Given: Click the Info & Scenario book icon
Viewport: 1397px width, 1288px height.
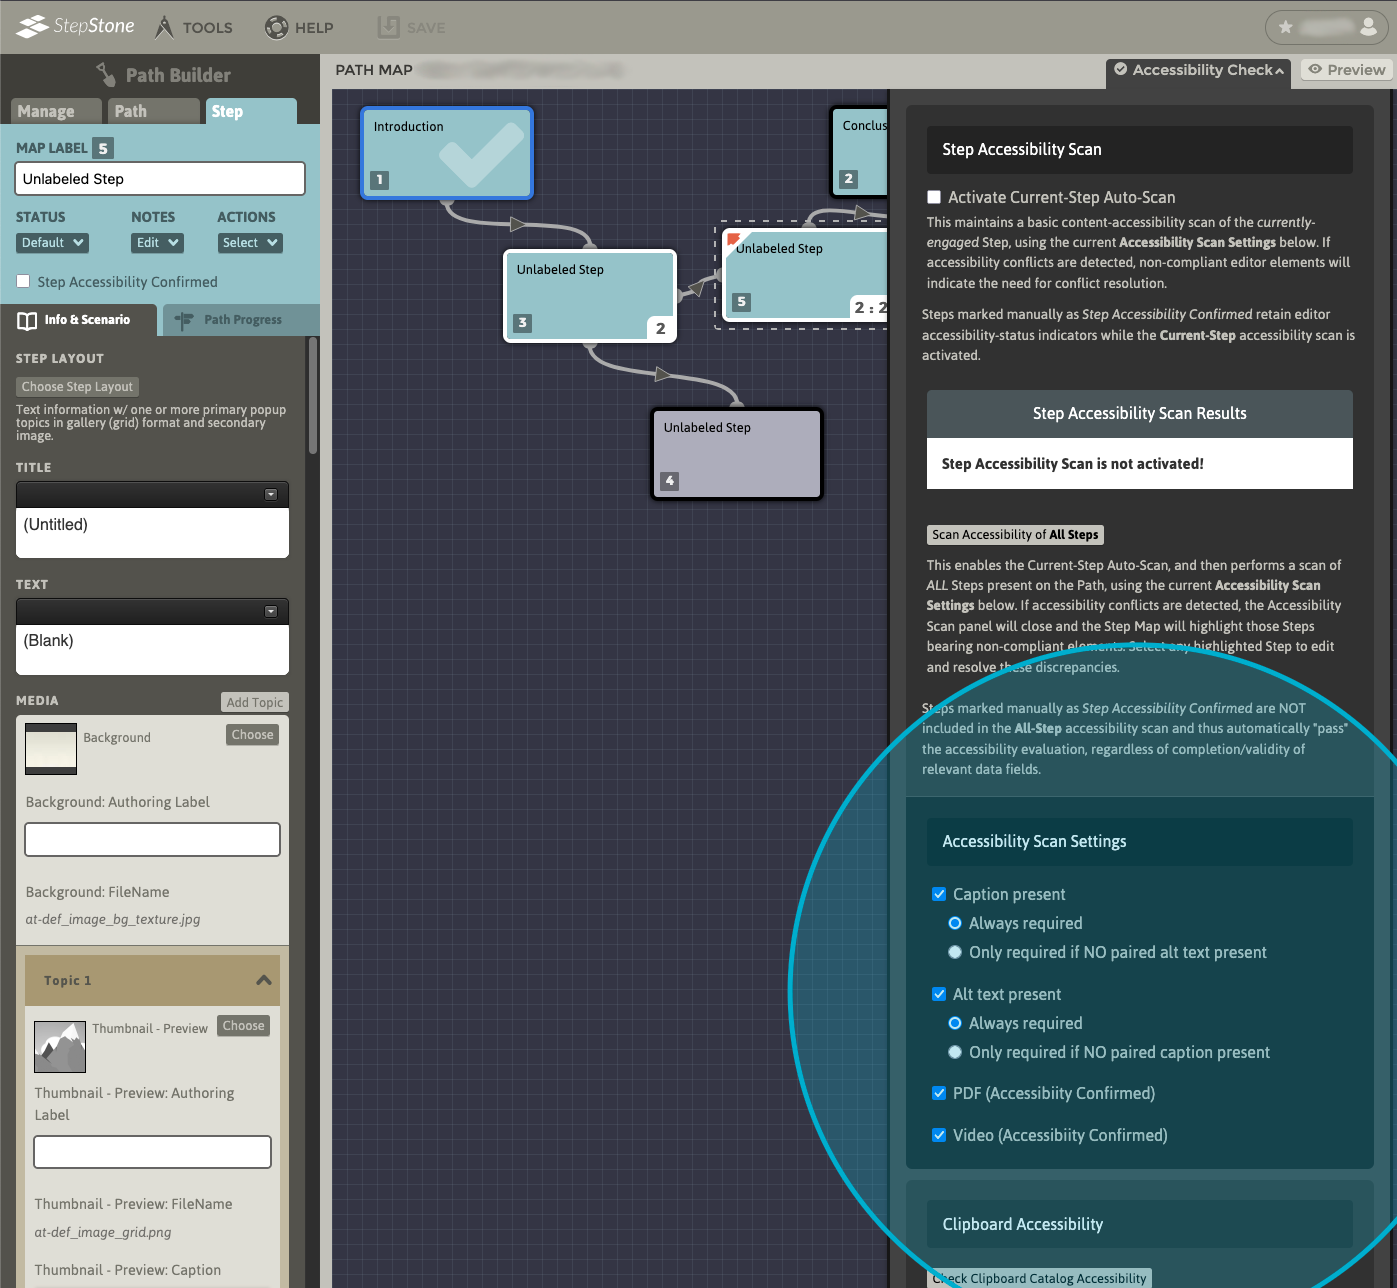Looking at the screenshot, I should pyautogui.click(x=27, y=320).
